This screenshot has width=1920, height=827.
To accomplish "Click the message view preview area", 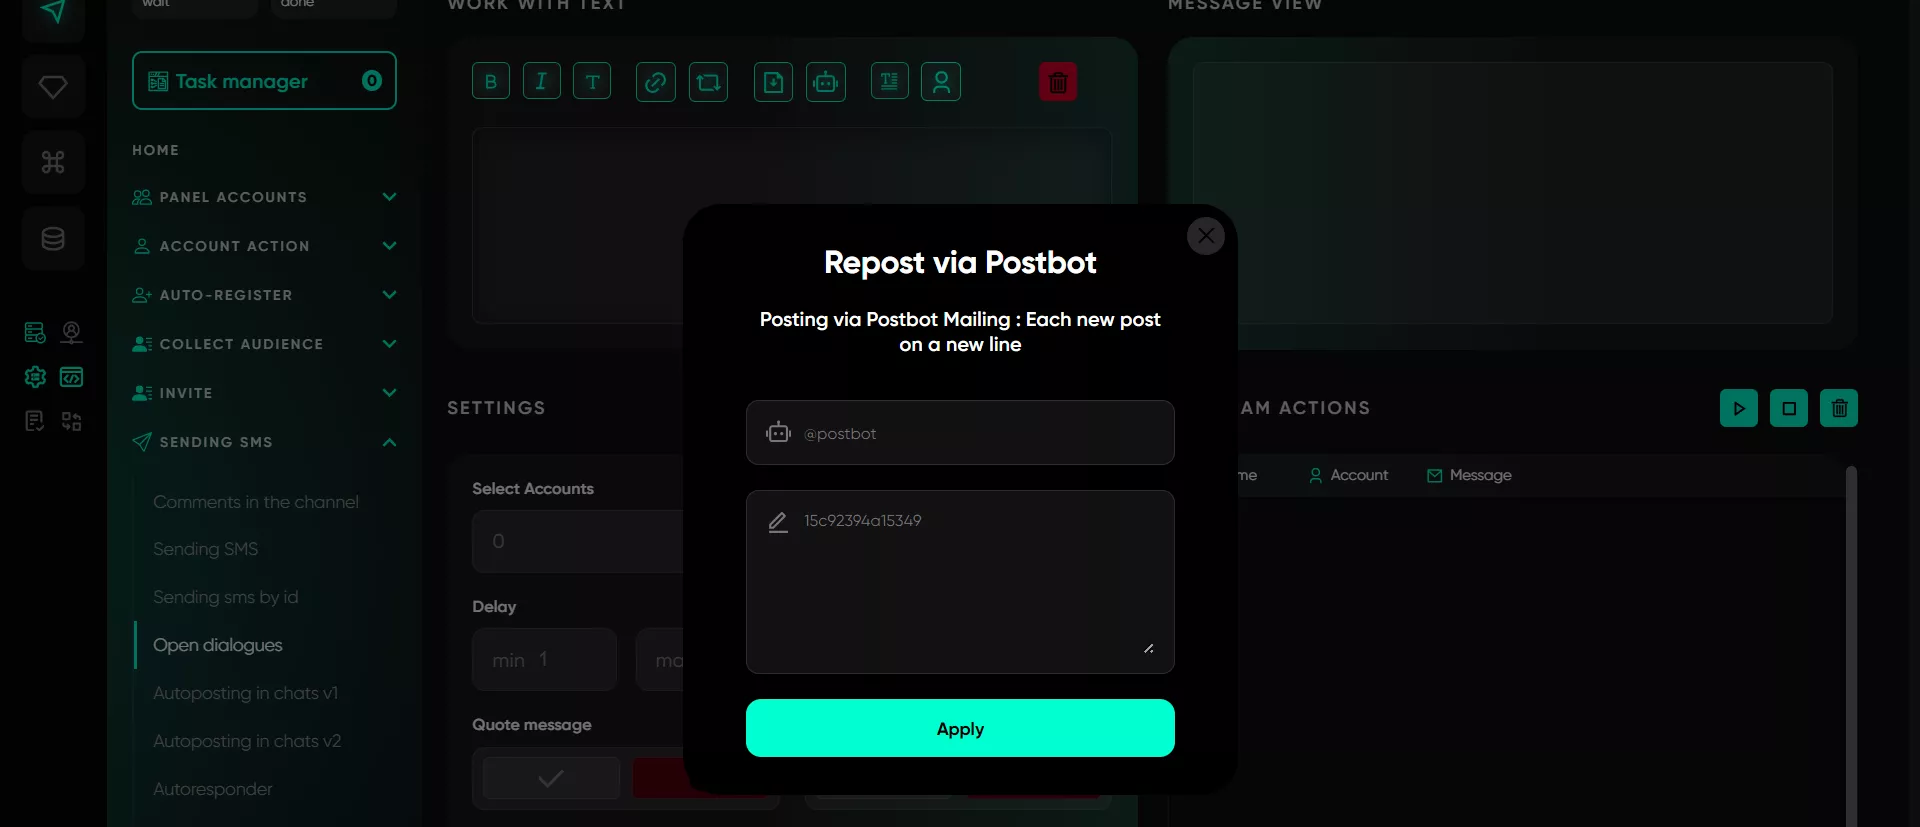I will click(1512, 192).
